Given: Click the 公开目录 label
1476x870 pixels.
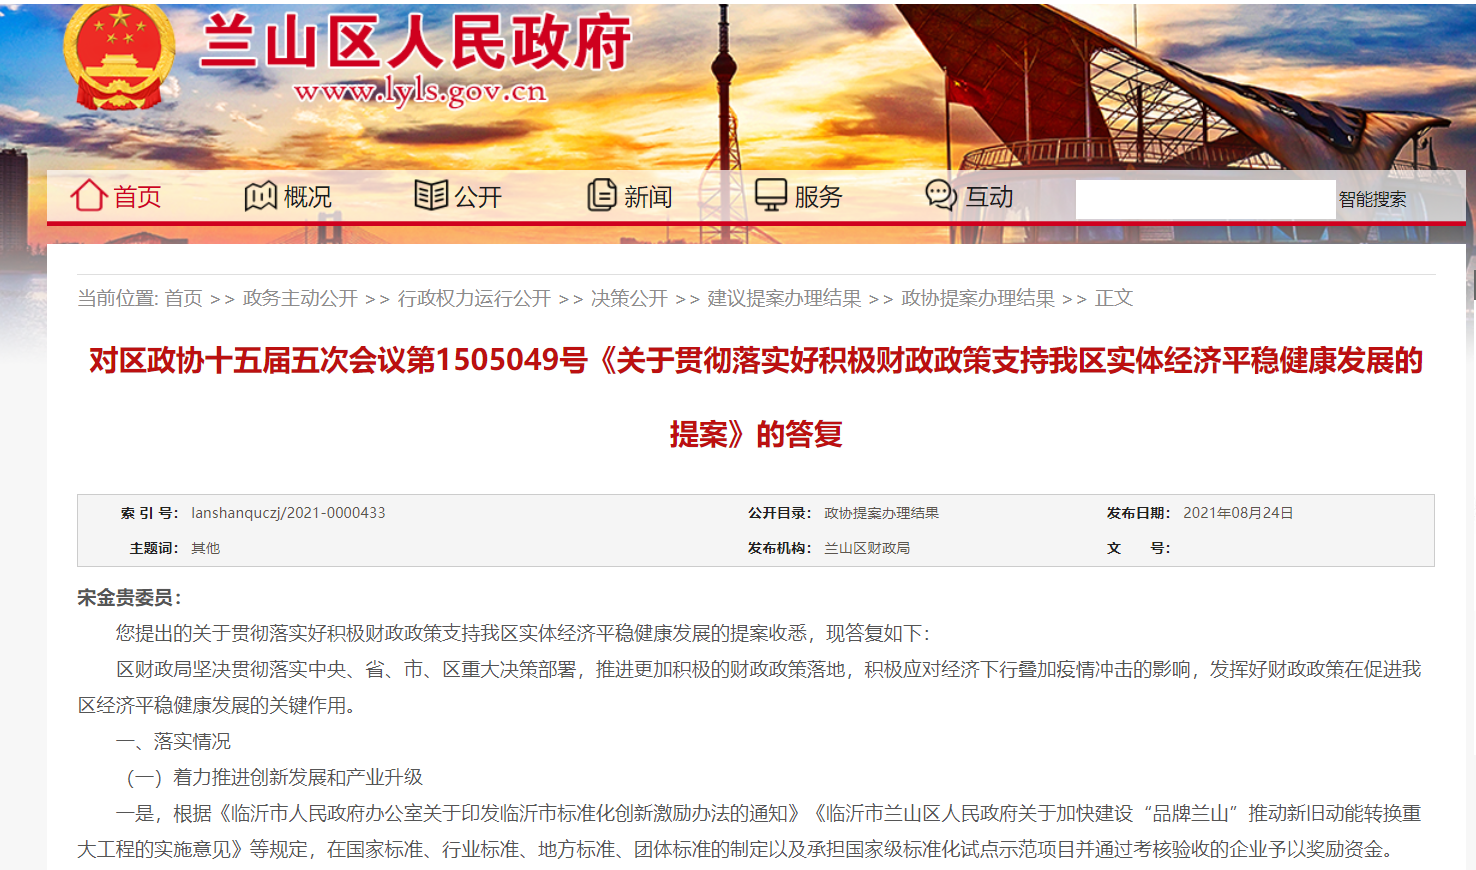Looking at the screenshot, I should coord(778,513).
